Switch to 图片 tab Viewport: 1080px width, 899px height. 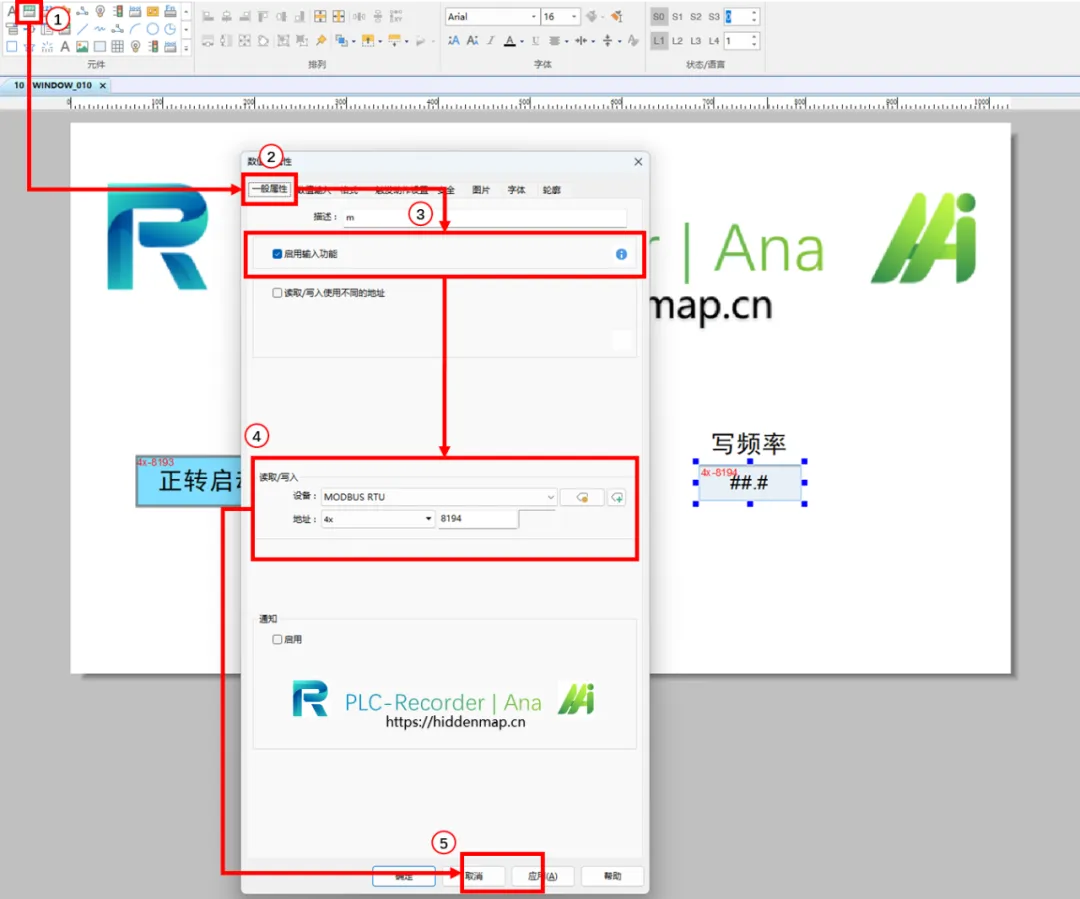coord(481,190)
